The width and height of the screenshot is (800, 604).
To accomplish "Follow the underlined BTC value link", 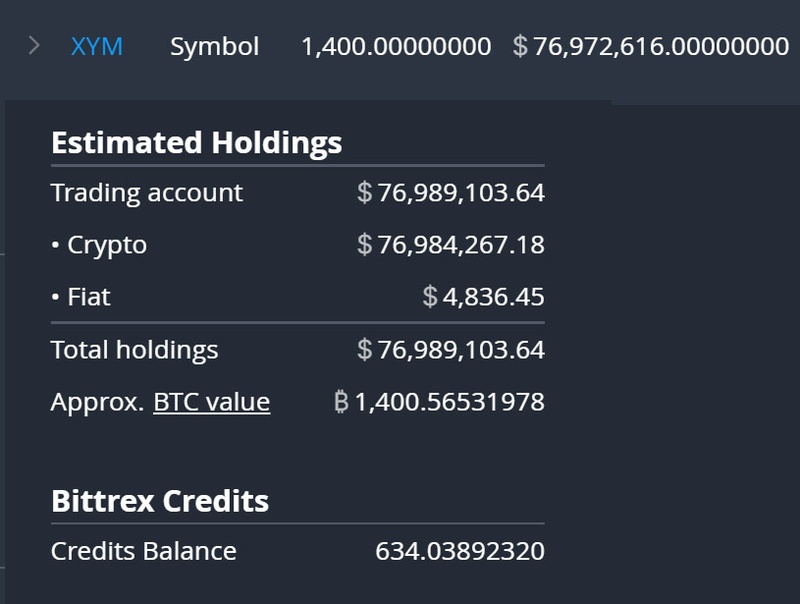I will 211,402.
